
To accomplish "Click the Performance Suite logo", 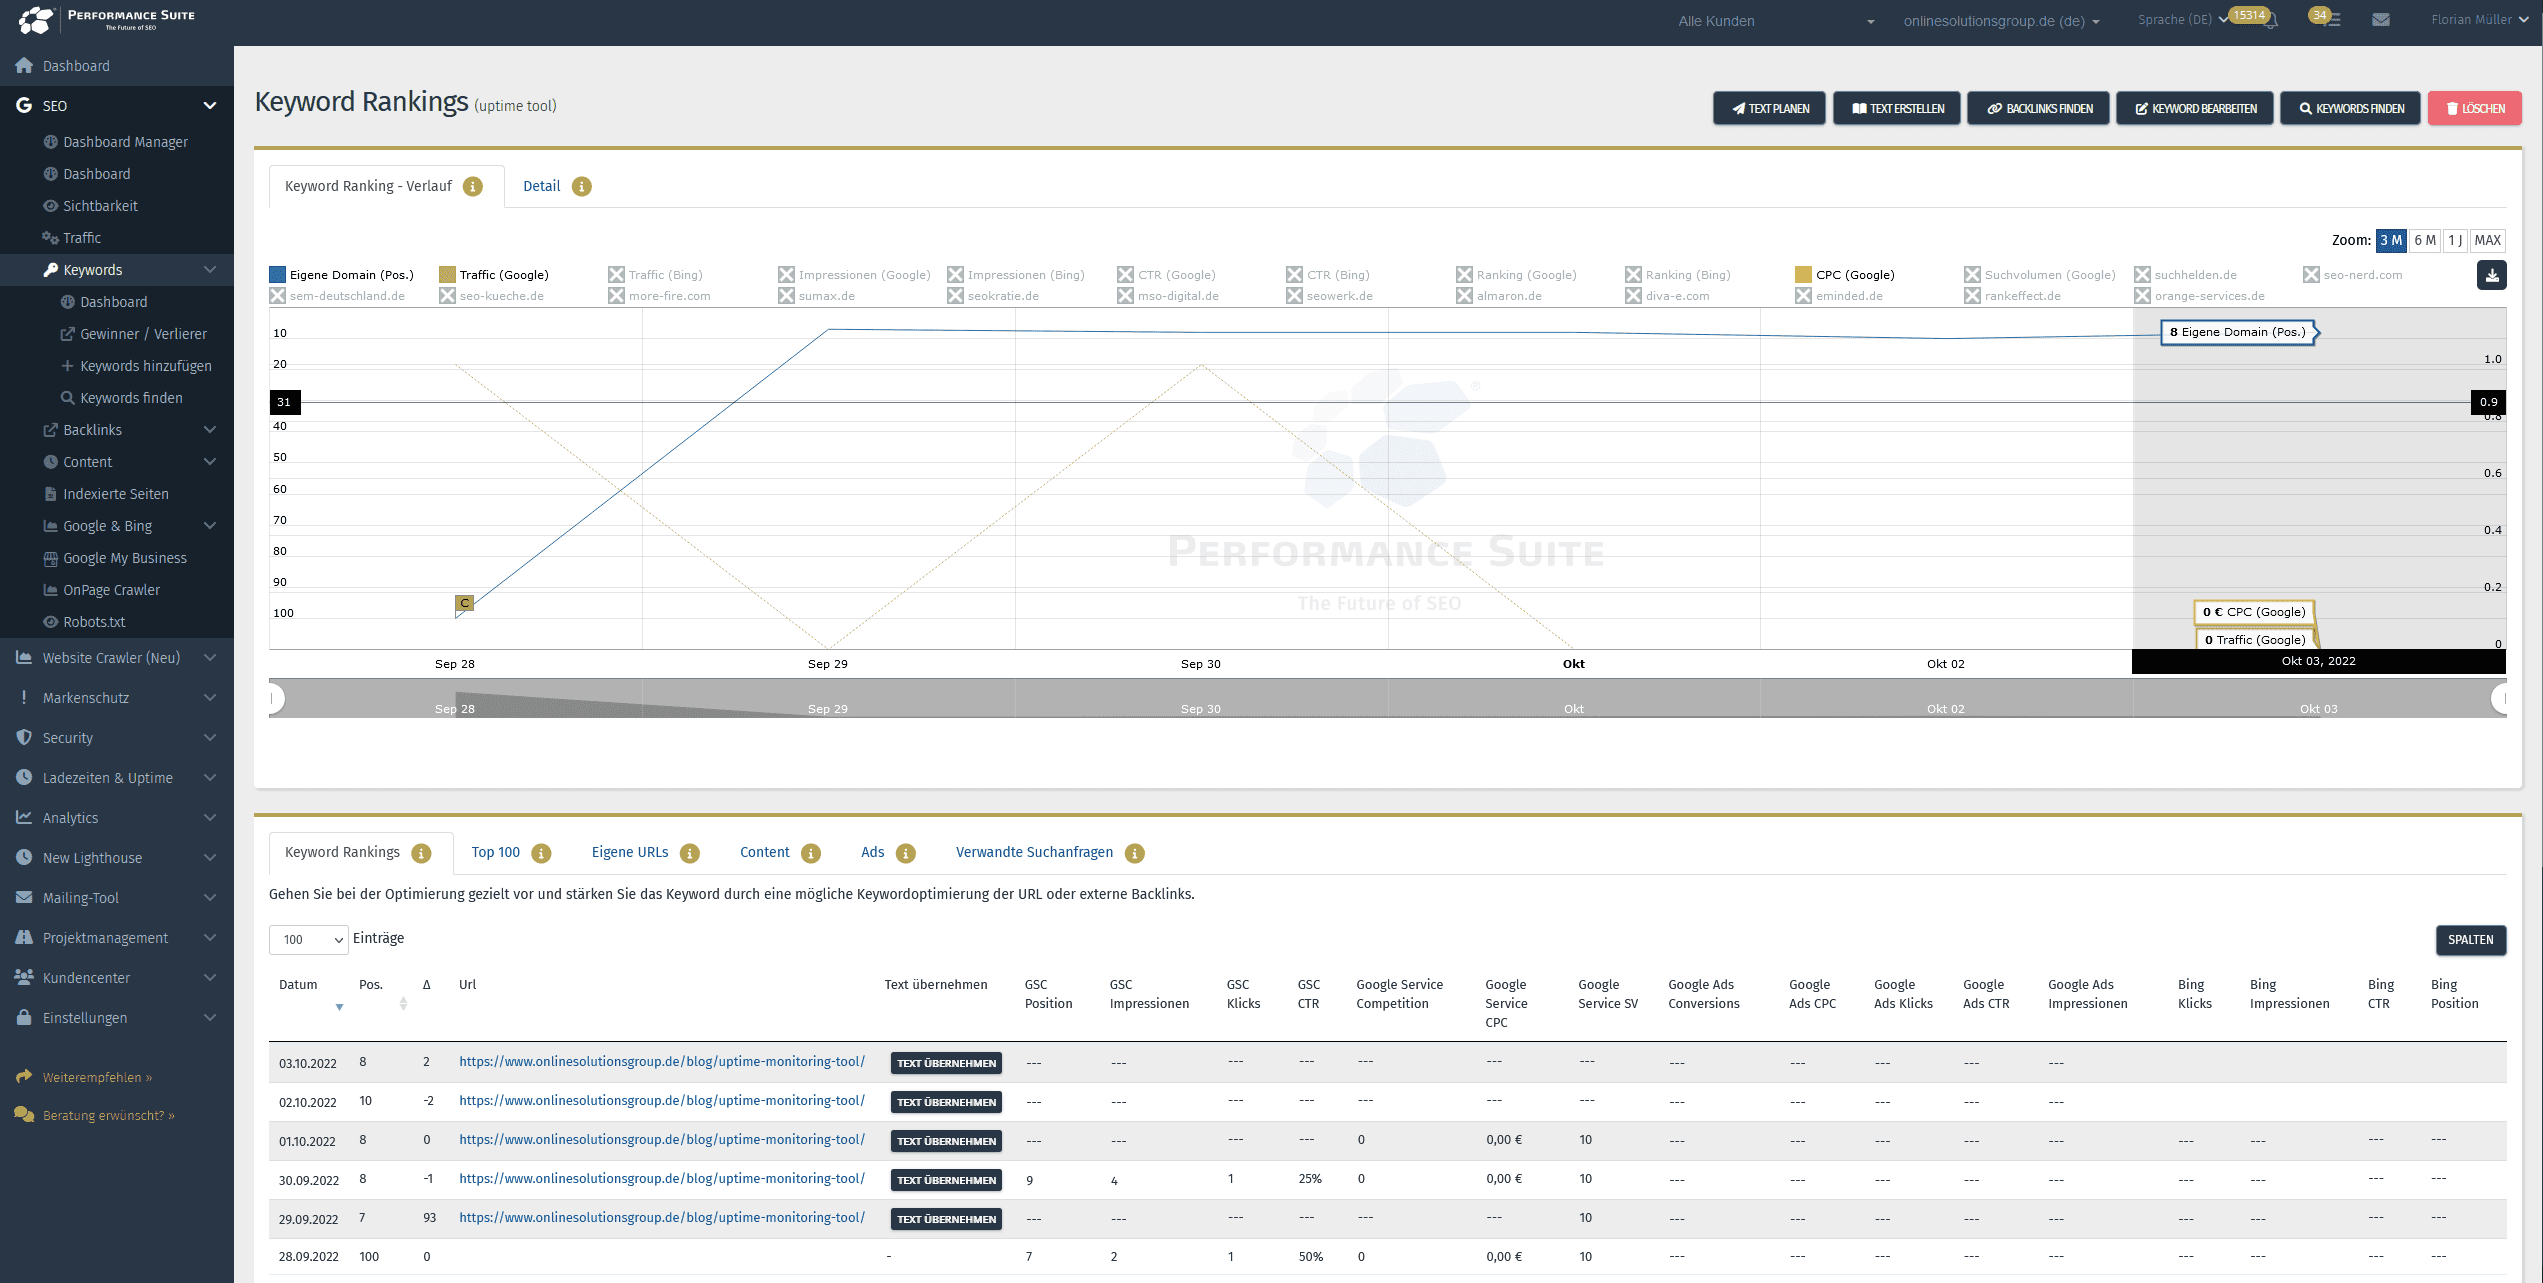I will tap(105, 20).
